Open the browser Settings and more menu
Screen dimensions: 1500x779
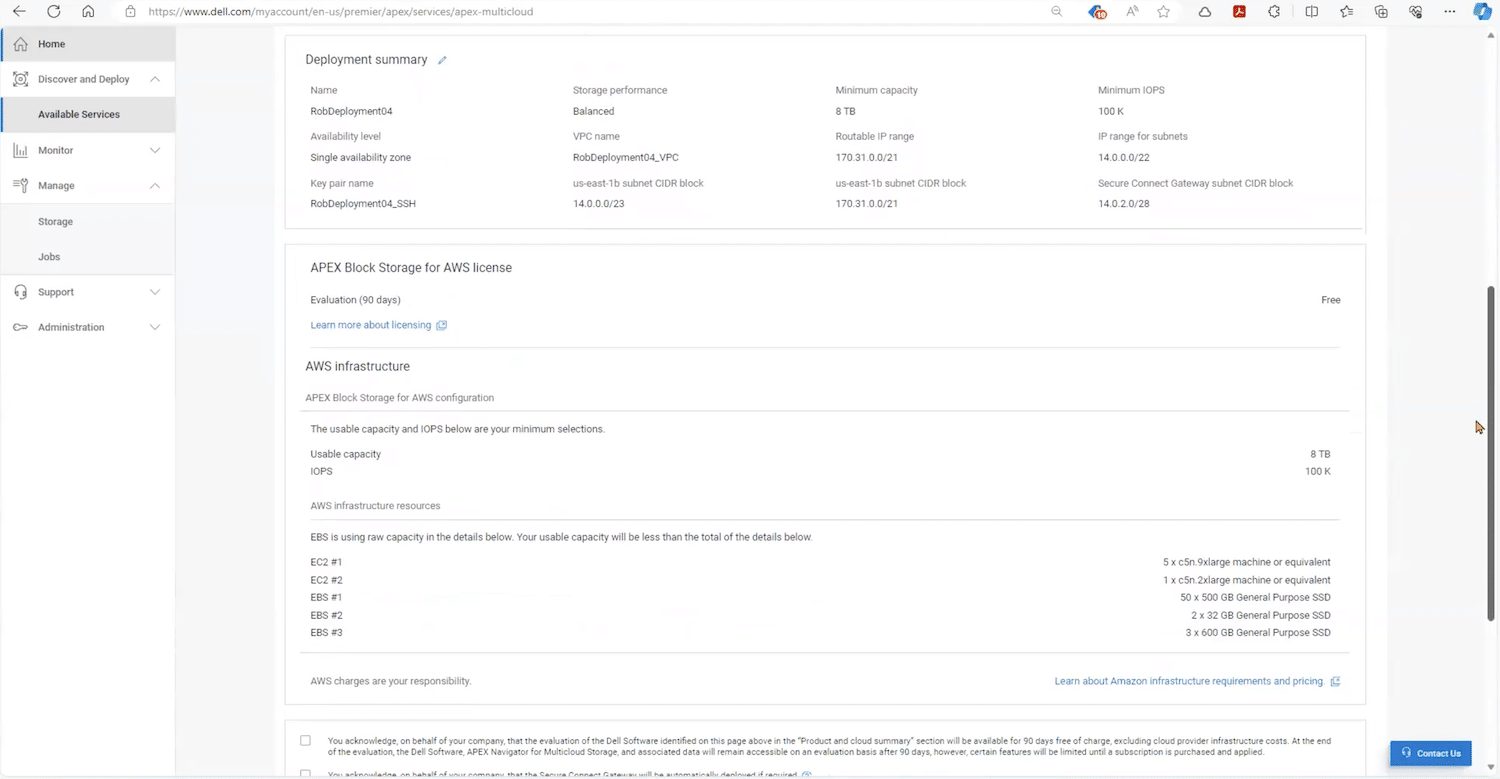click(1450, 12)
